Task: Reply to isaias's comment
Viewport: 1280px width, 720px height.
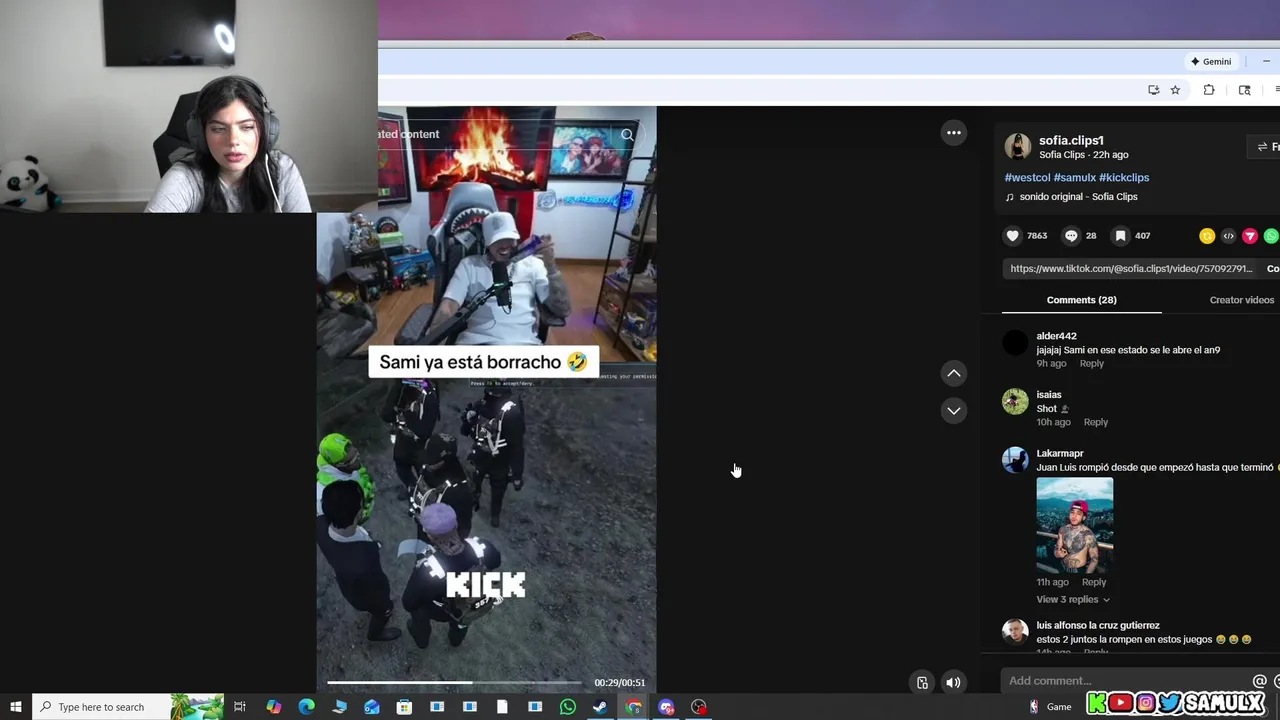Action: (1096, 422)
